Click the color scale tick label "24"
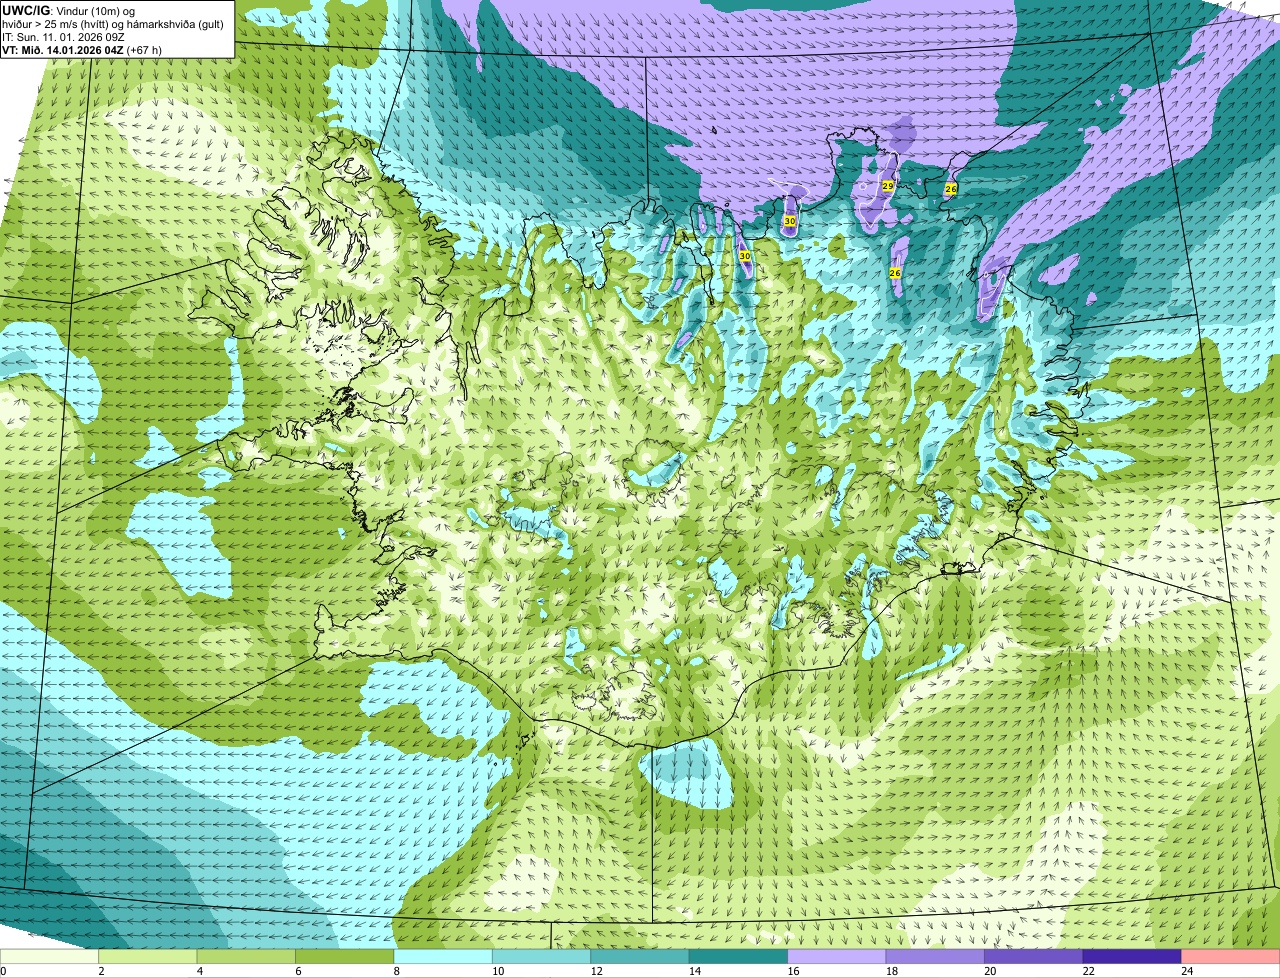Screen dimensions: 1280x978 pyautogui.click(x=1187, y=971)
